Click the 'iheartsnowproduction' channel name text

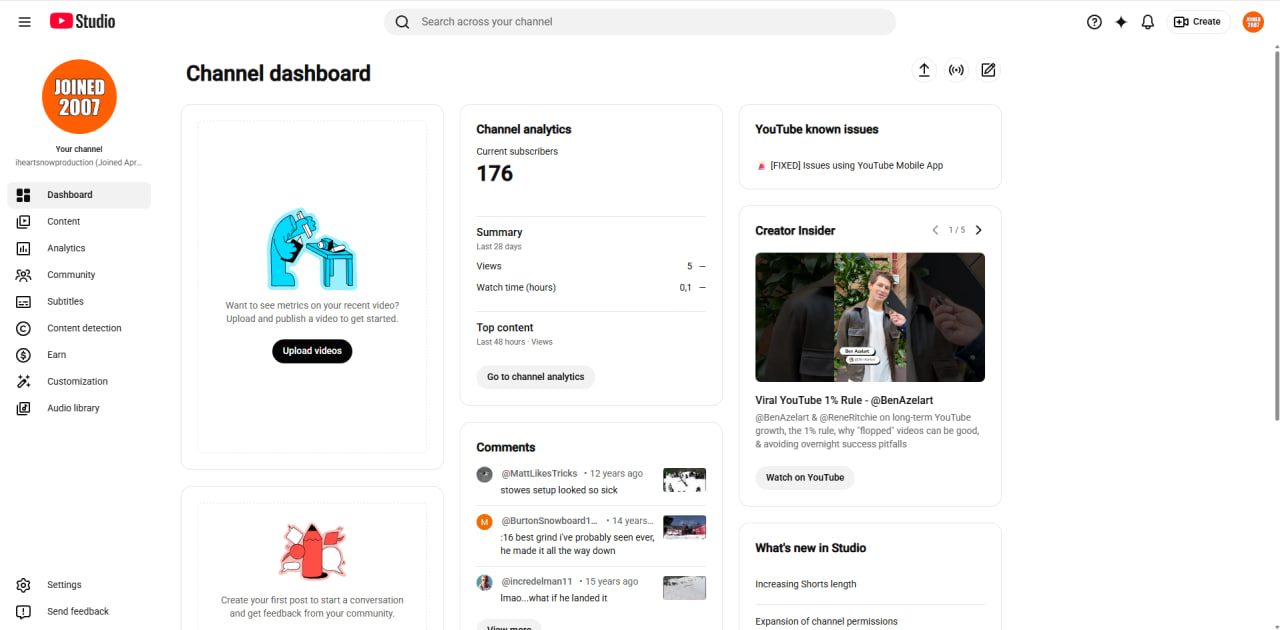point(79,162)
